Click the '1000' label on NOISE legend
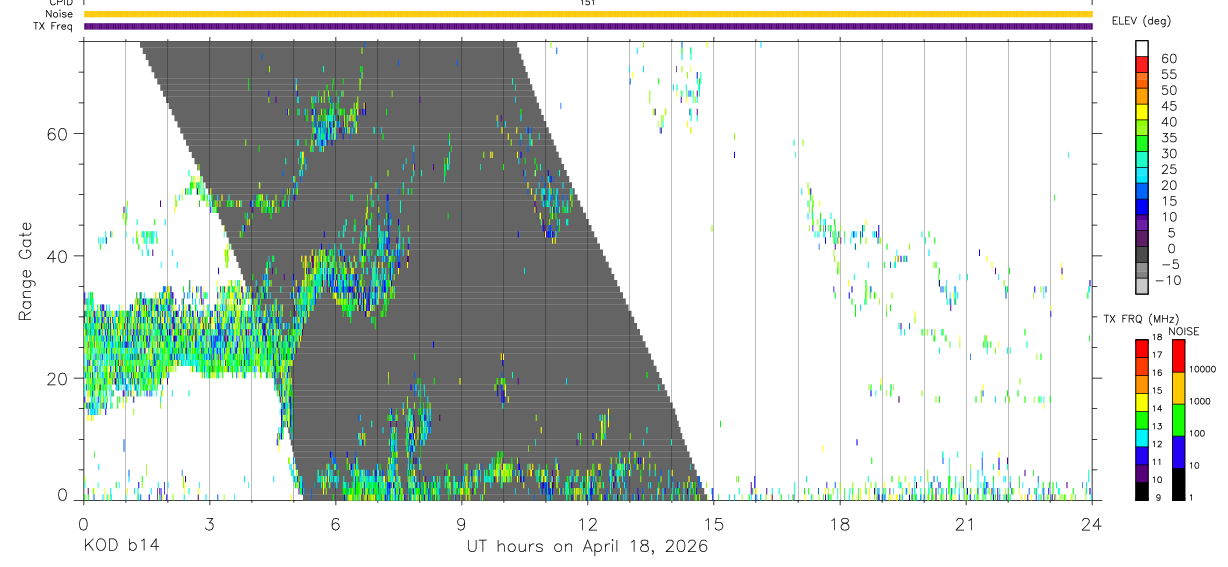Viewport: 1228px width, 567px height. click(x=1199, y=402)
